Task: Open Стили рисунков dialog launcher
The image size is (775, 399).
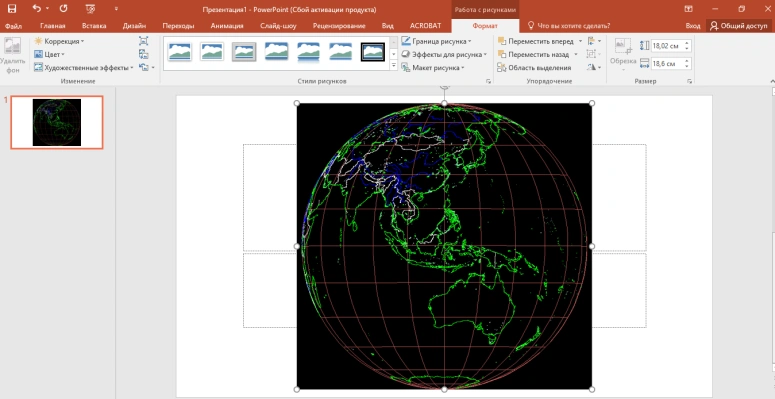Action: point(488,81)
